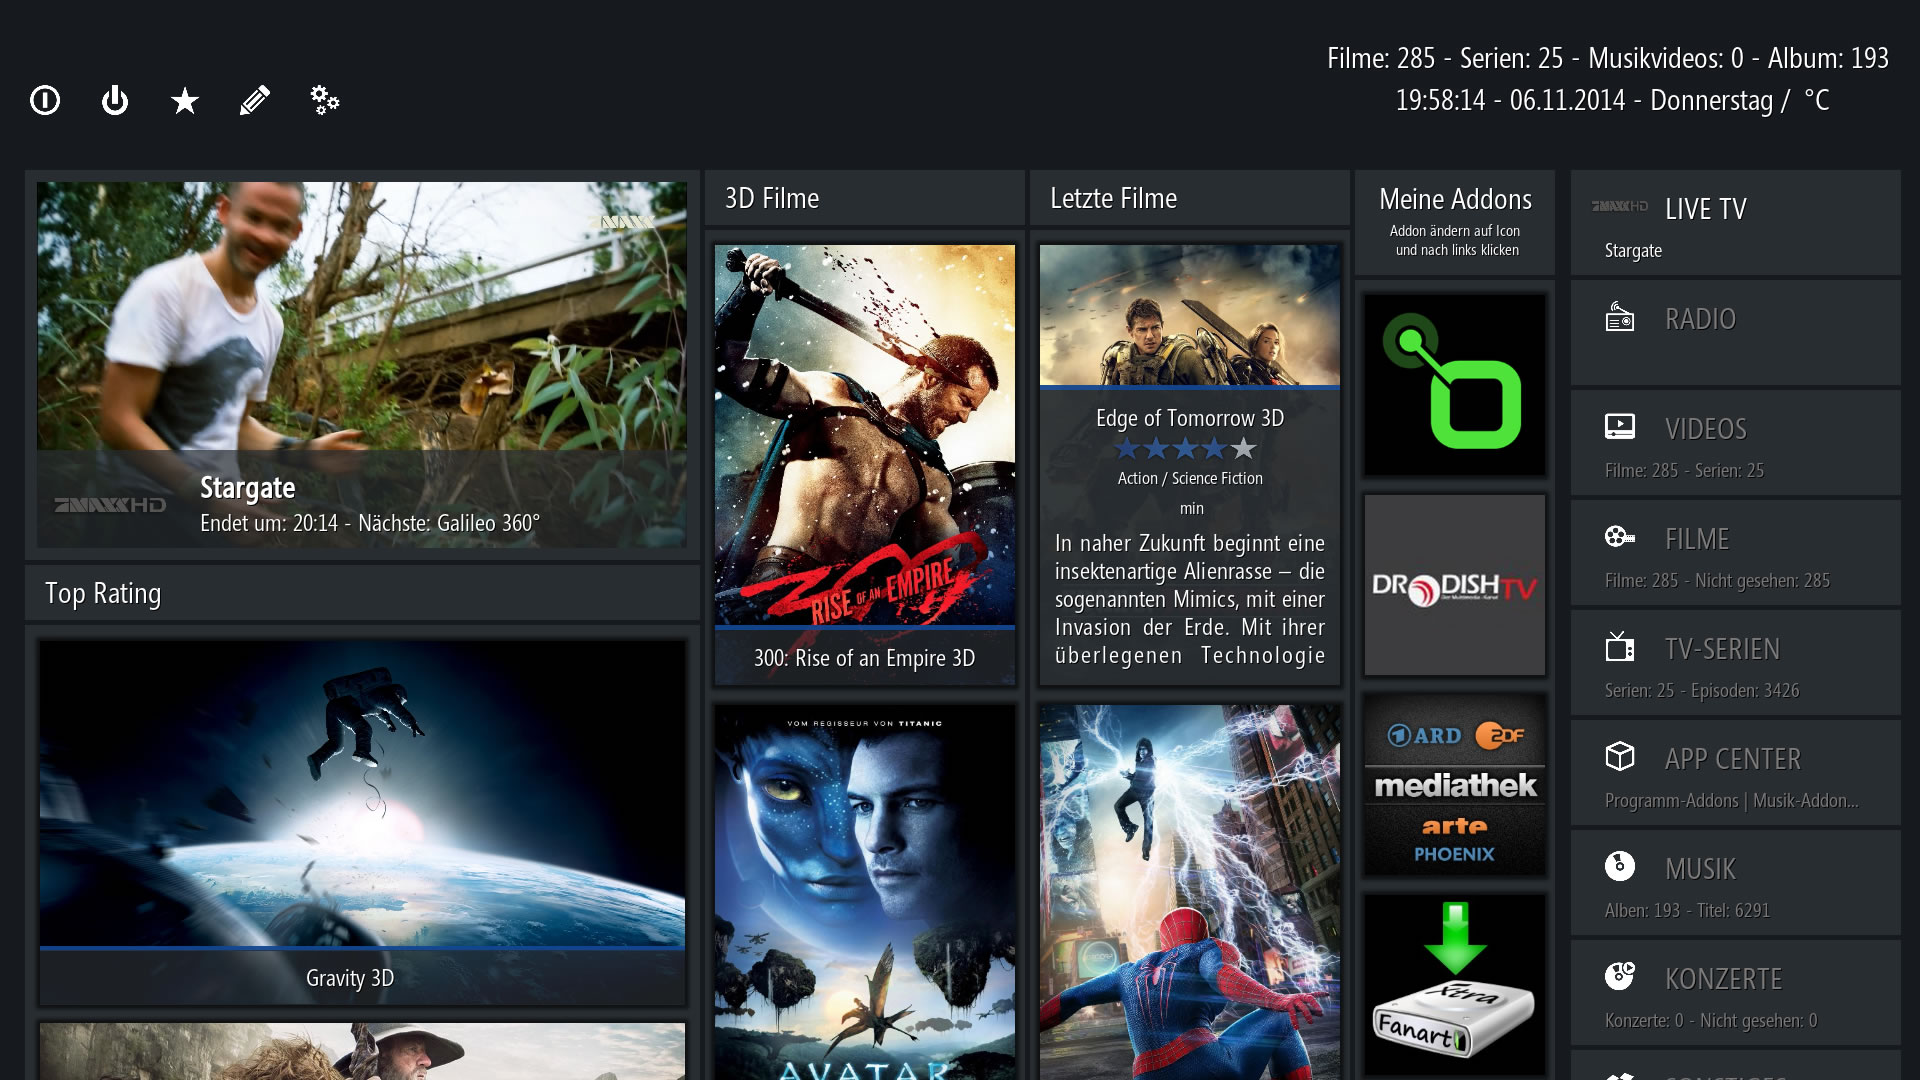Open the ARD ZDF Mediathek addon
1920x1080 pixels.
[x=1455, y=785]
